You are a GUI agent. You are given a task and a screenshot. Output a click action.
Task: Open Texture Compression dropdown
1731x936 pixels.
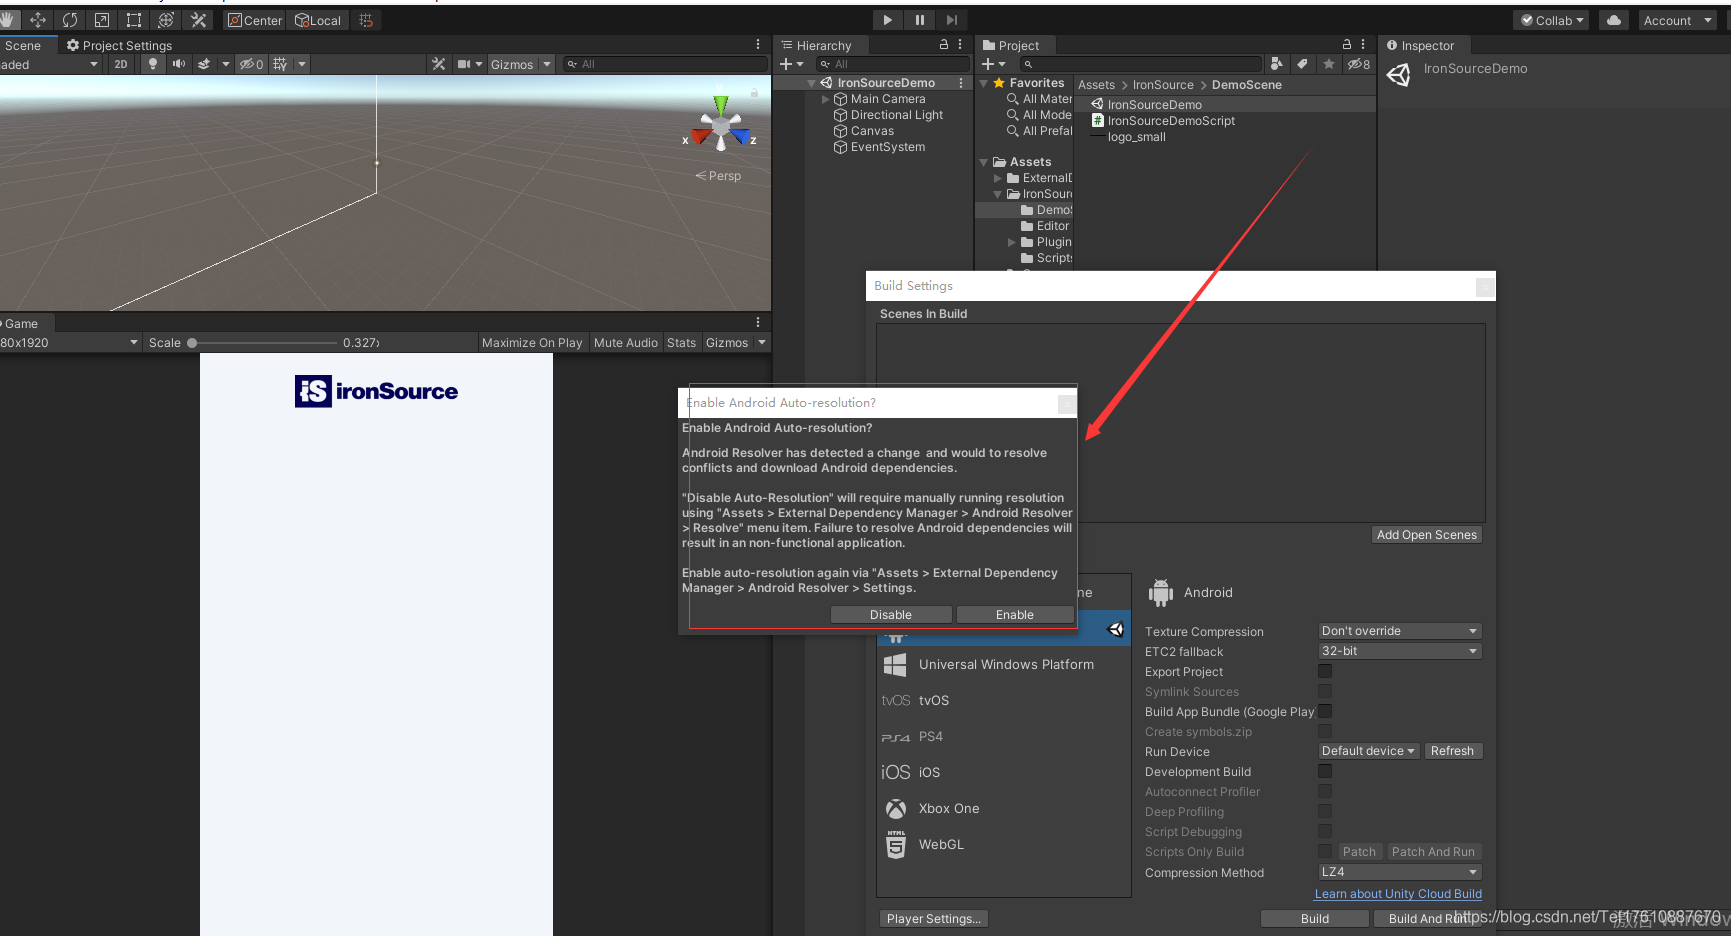(1399, 631)
